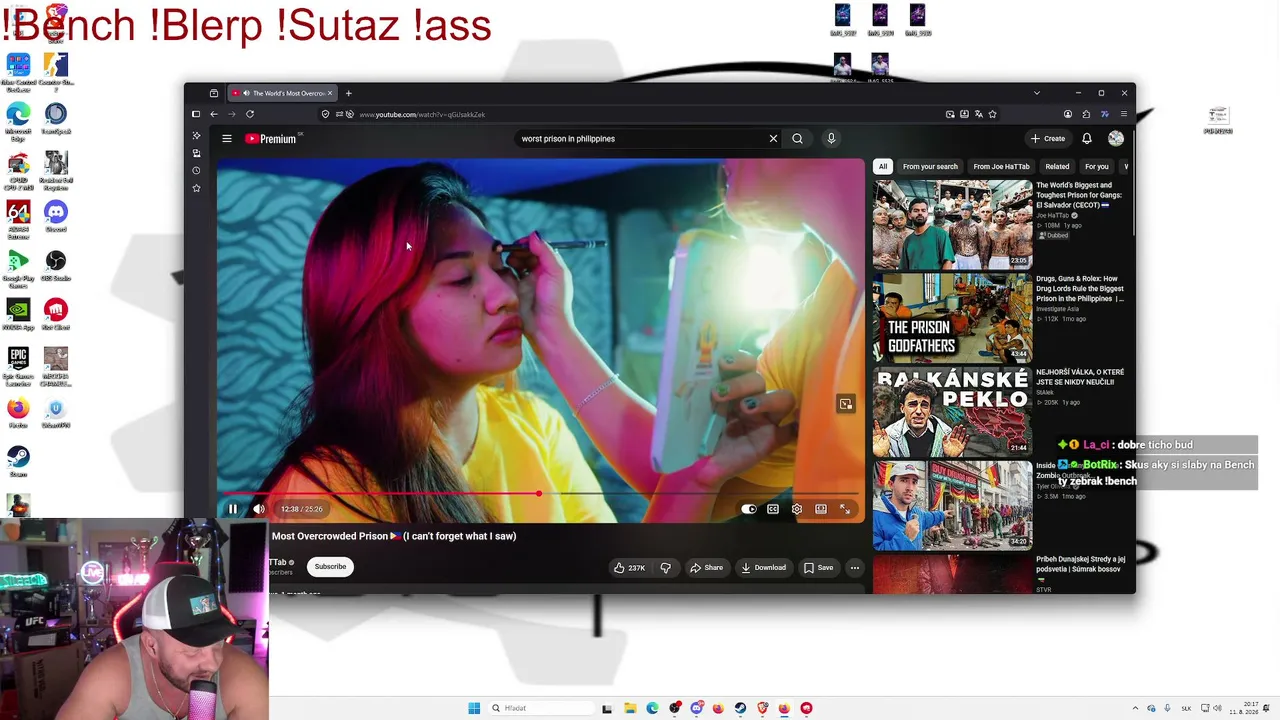Reload the page in the browser toolbar
Screen dimensions: 1280x720
pos(250,114)
